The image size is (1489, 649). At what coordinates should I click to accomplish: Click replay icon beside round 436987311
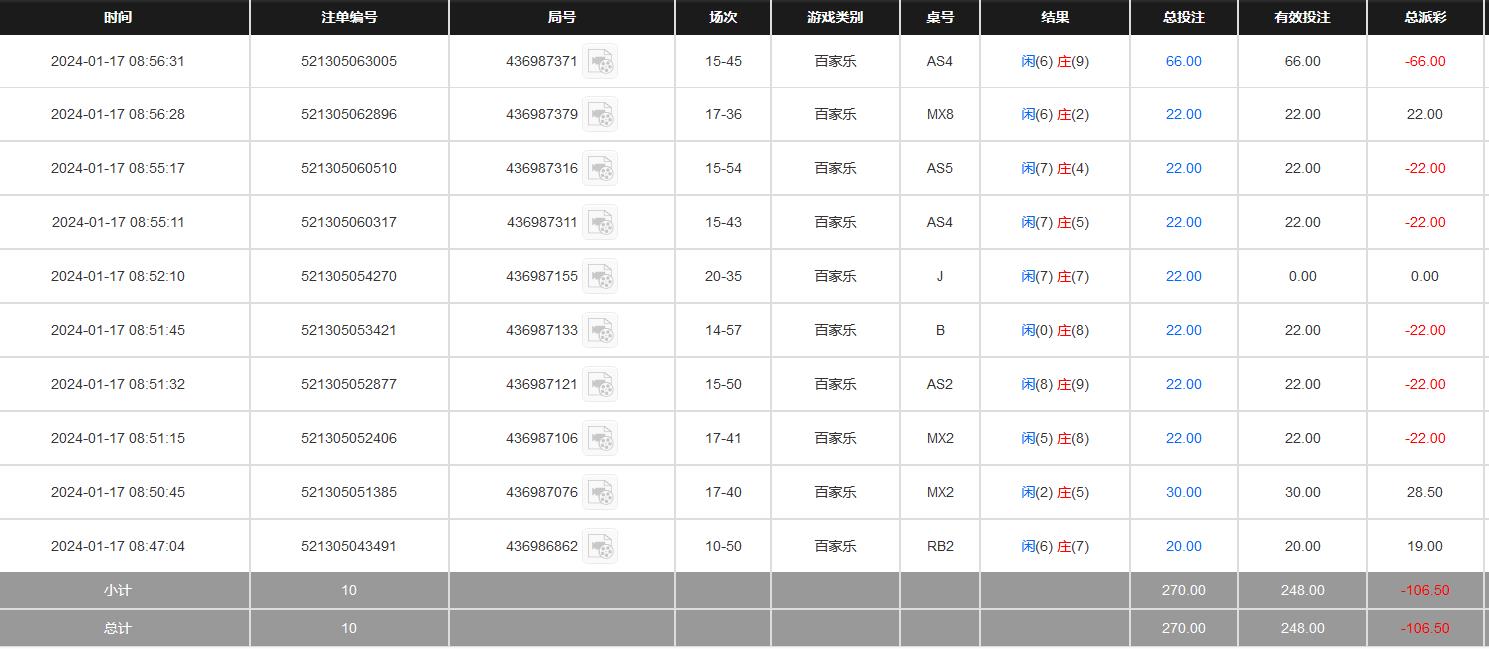(600, 223)
